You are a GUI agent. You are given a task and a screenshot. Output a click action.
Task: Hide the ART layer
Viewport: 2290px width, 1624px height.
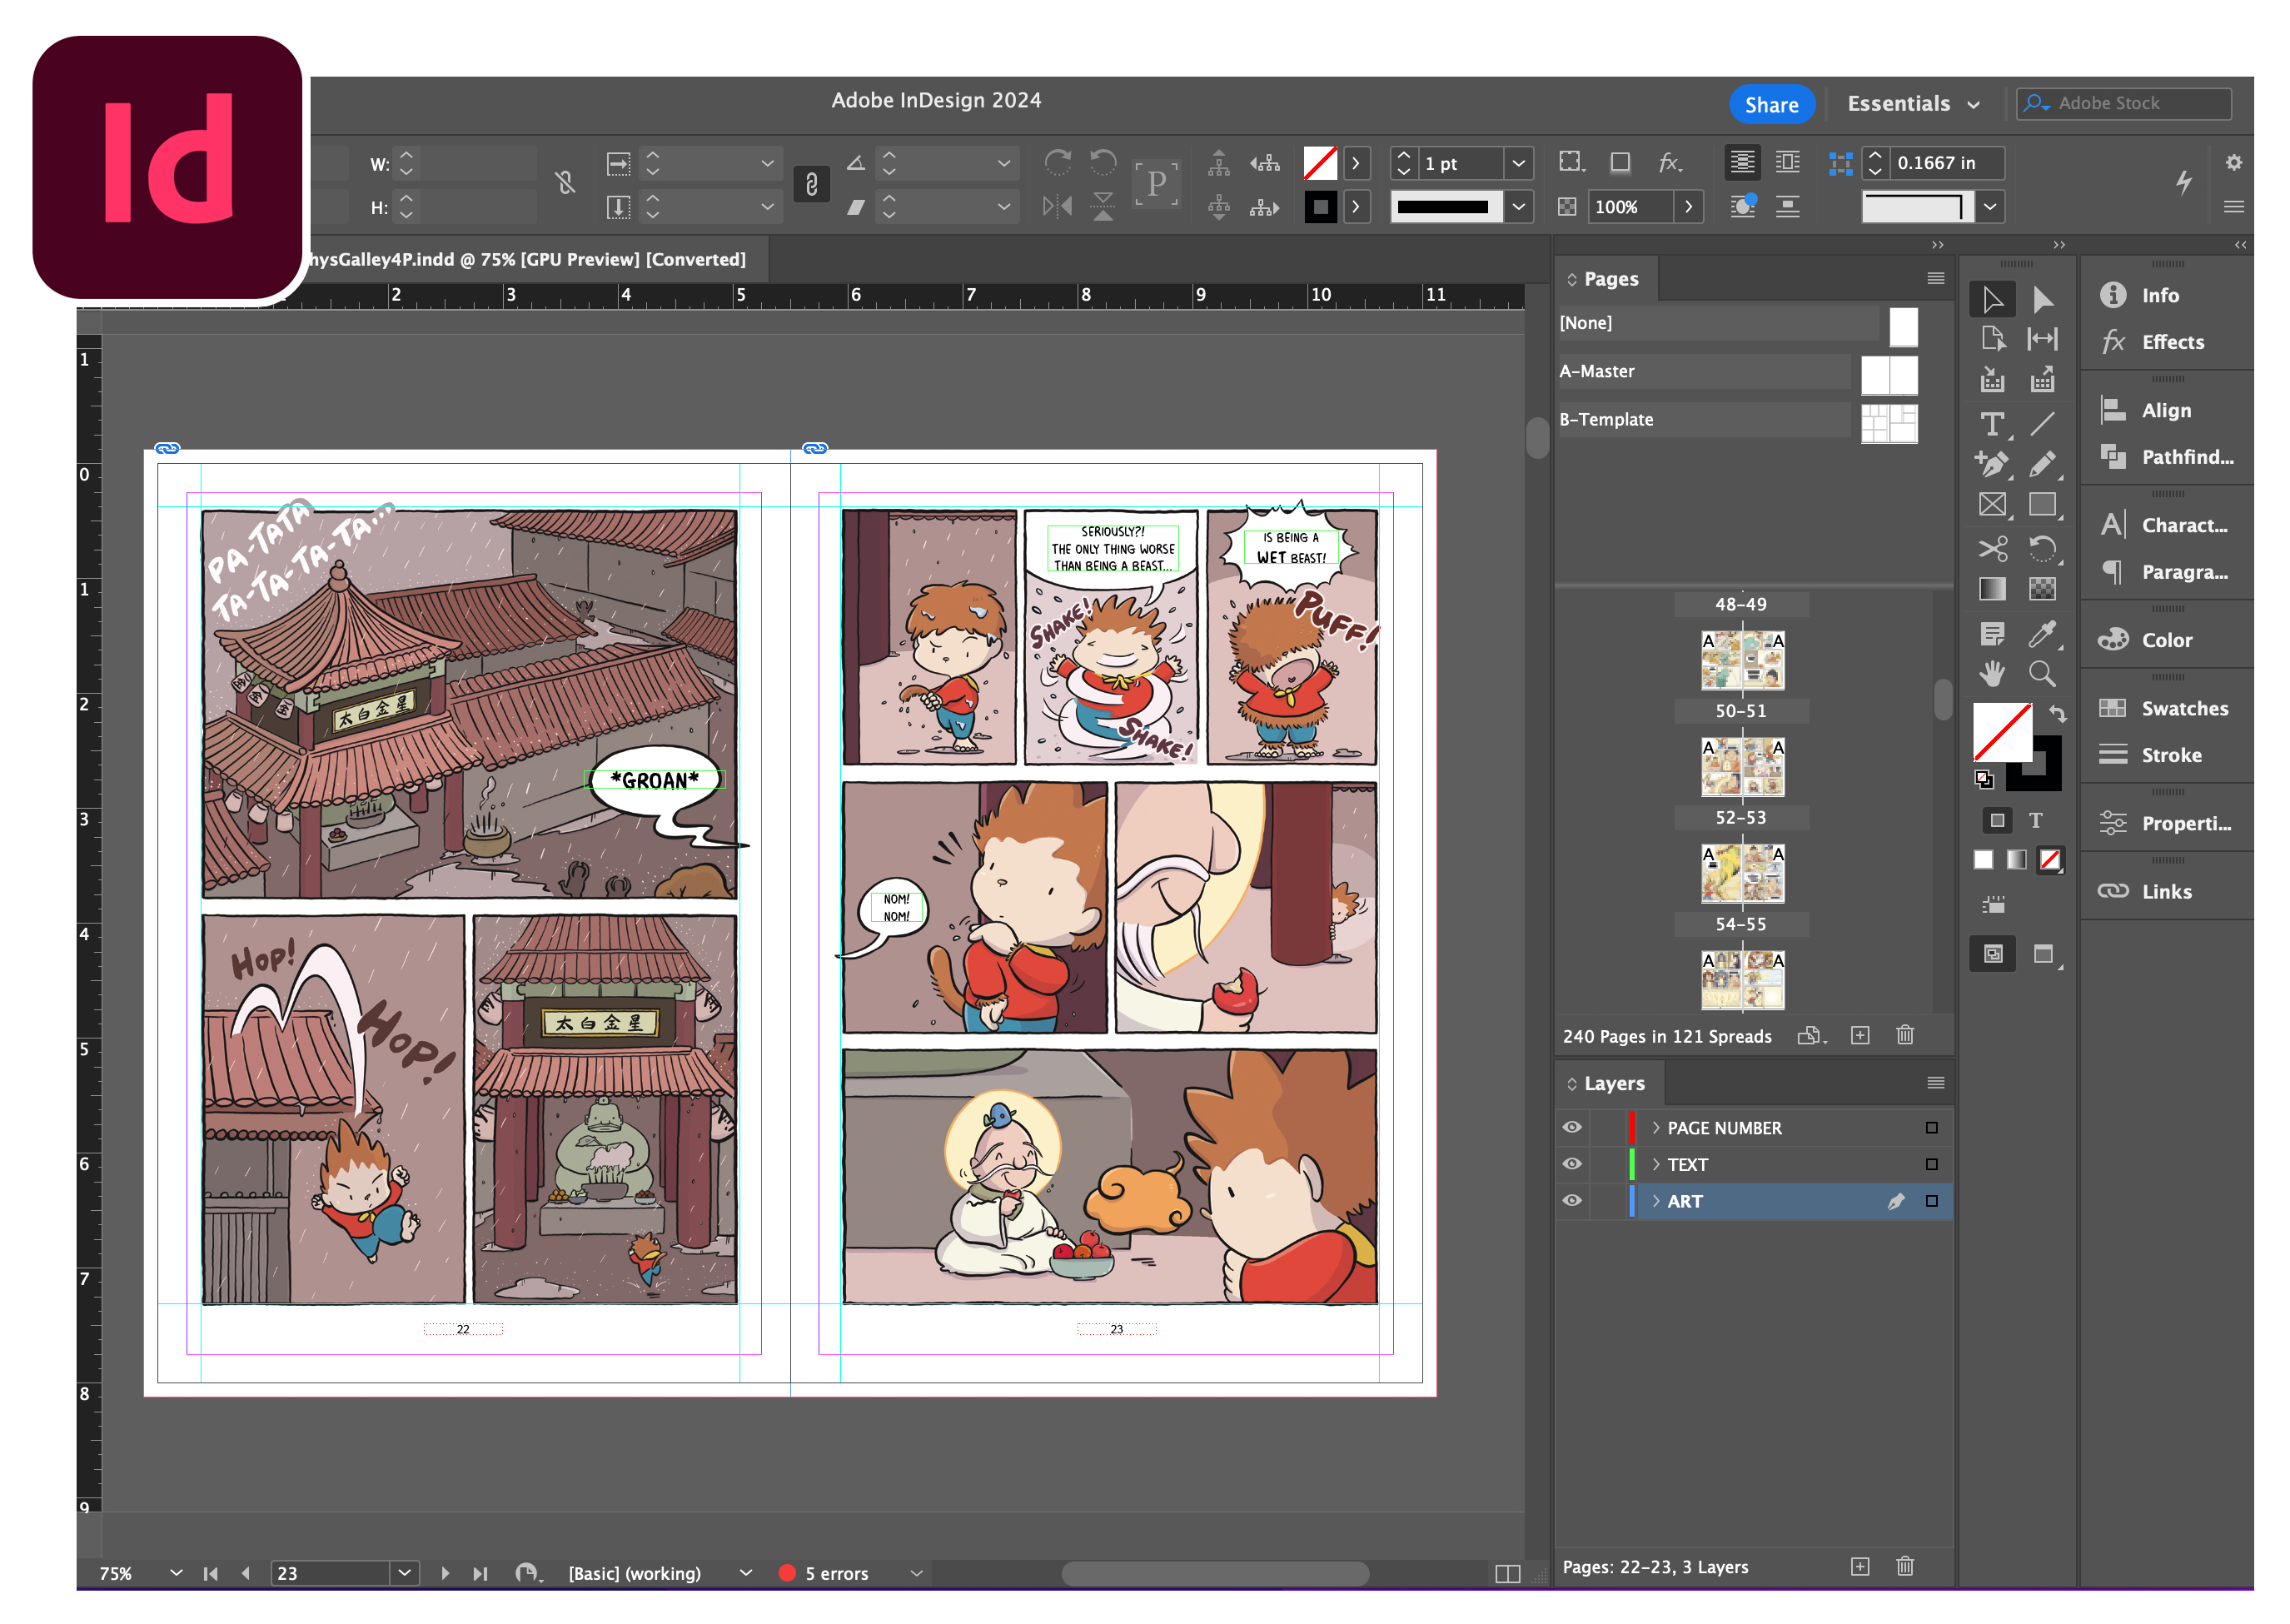click(x=1572, y=1200)
